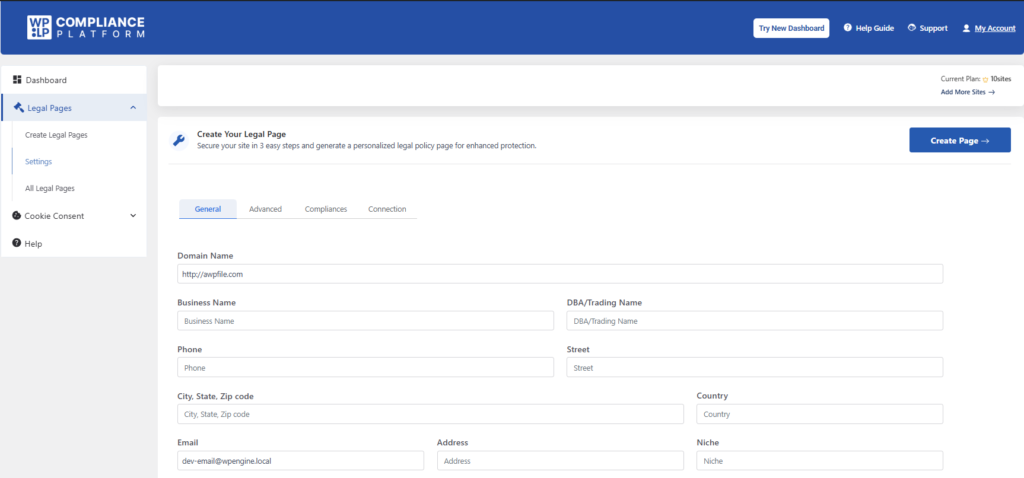Open the My Account link
This screenshot has width=1024, height=478.
point(995,28)
